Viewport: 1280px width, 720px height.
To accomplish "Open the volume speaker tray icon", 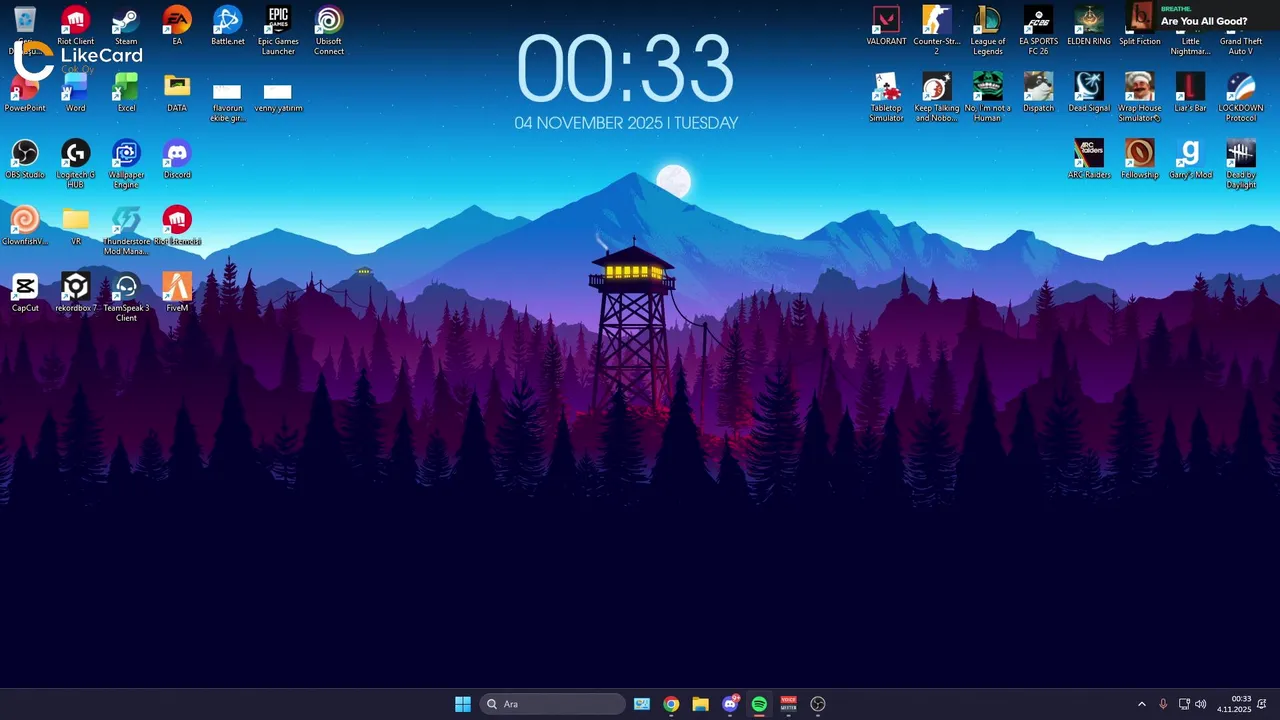I will (1200, 704).
